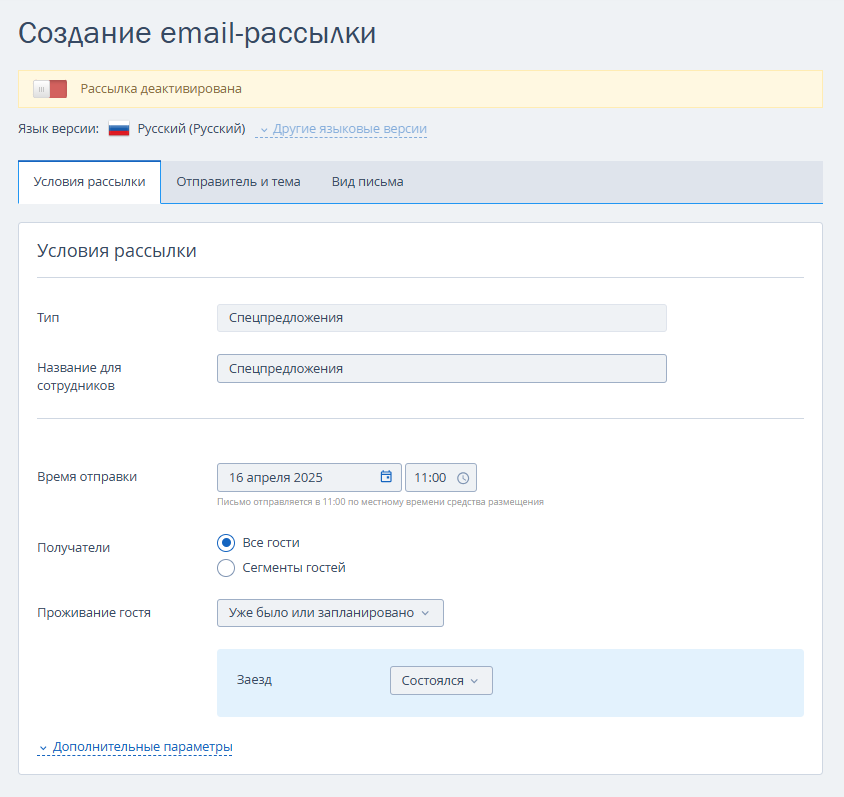Select the 'Все гости' radio button

(x=226, y=543)
